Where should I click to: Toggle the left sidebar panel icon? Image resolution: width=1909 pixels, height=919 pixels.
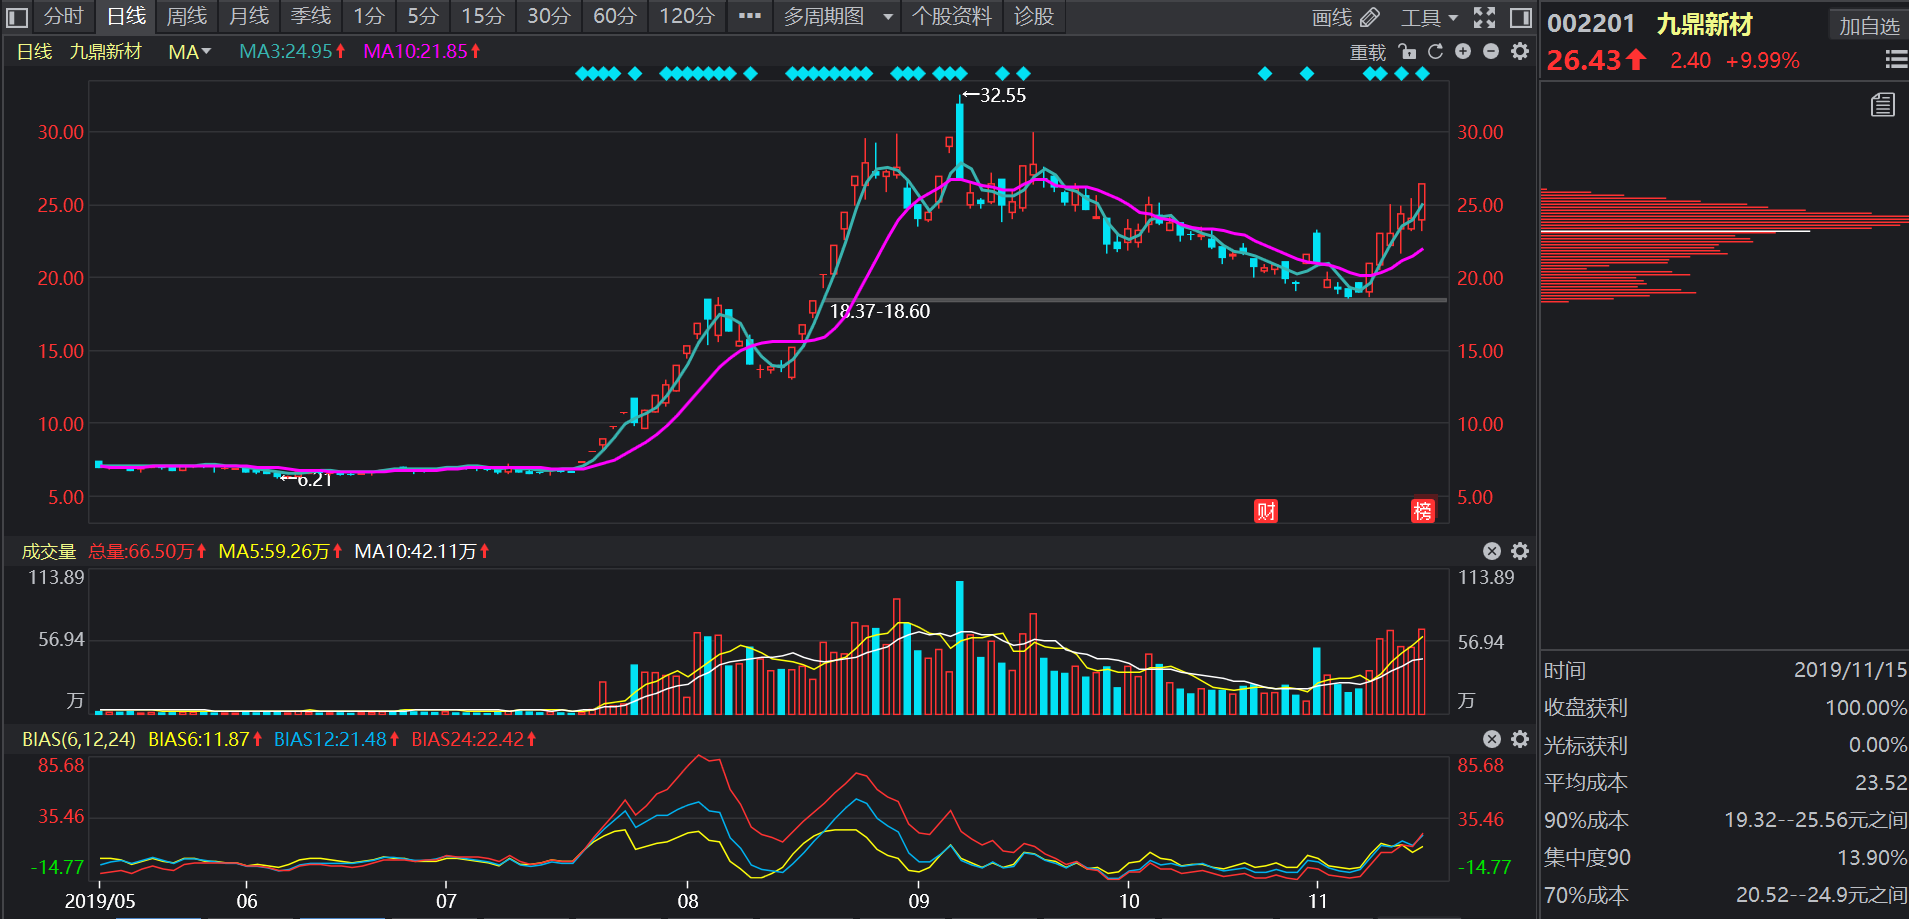(18, 17)
